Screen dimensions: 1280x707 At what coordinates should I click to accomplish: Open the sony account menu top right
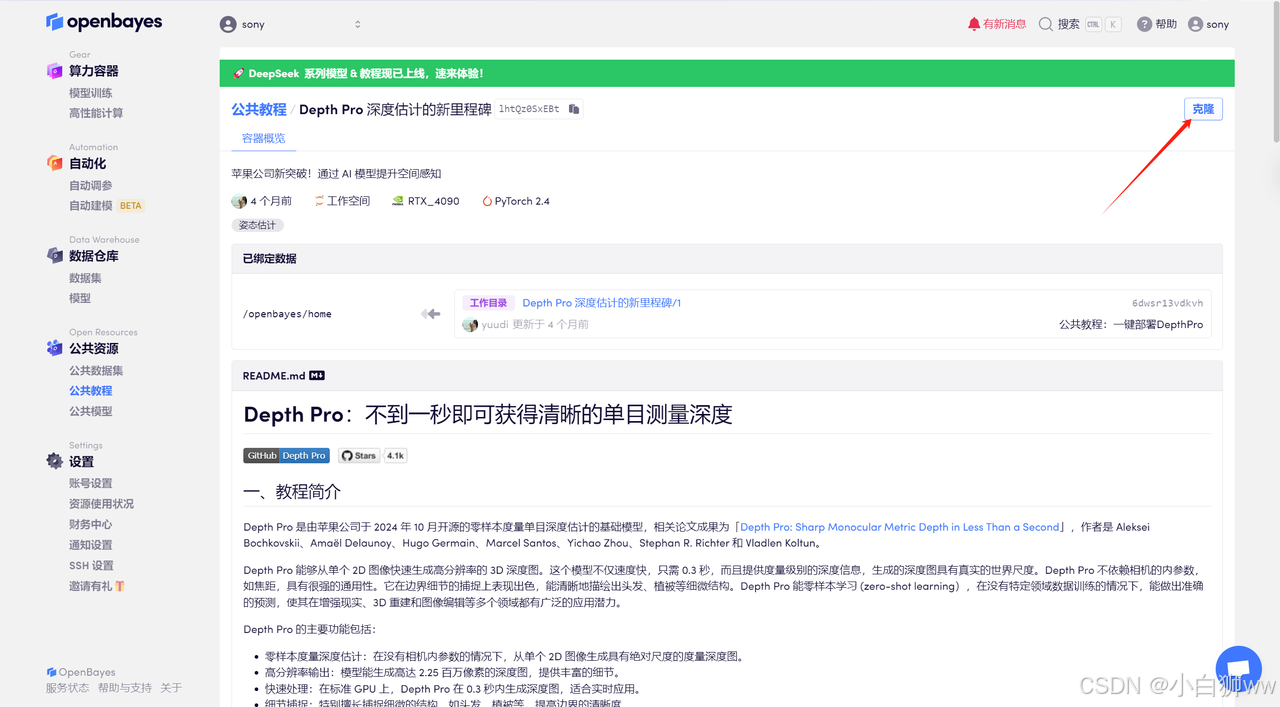pyautogui.click(x=1208, y=23)
